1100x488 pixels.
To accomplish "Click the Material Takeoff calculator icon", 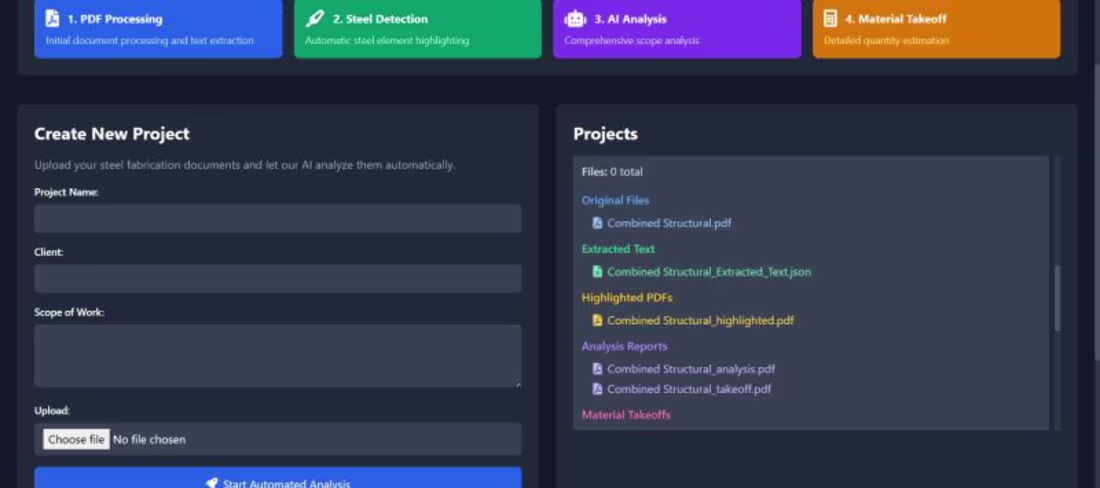I will click(831, 19).
